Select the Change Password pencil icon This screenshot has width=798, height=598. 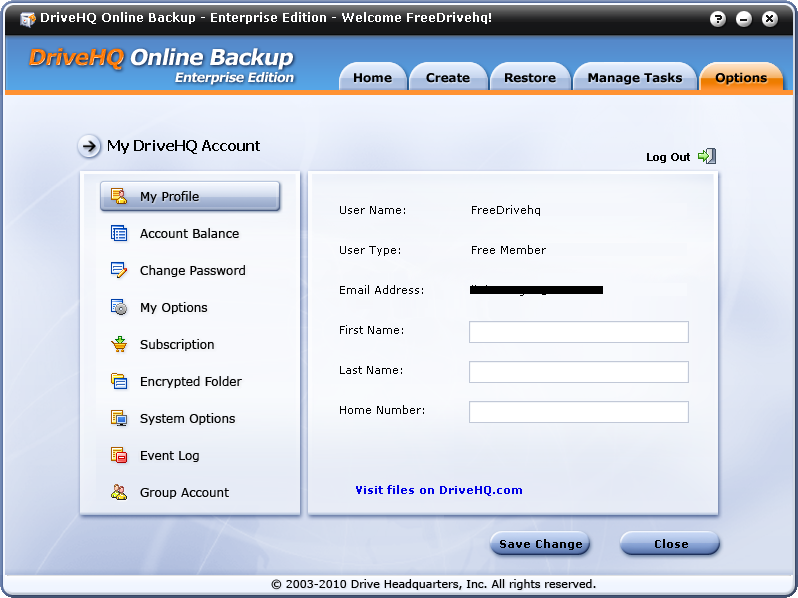119,270
